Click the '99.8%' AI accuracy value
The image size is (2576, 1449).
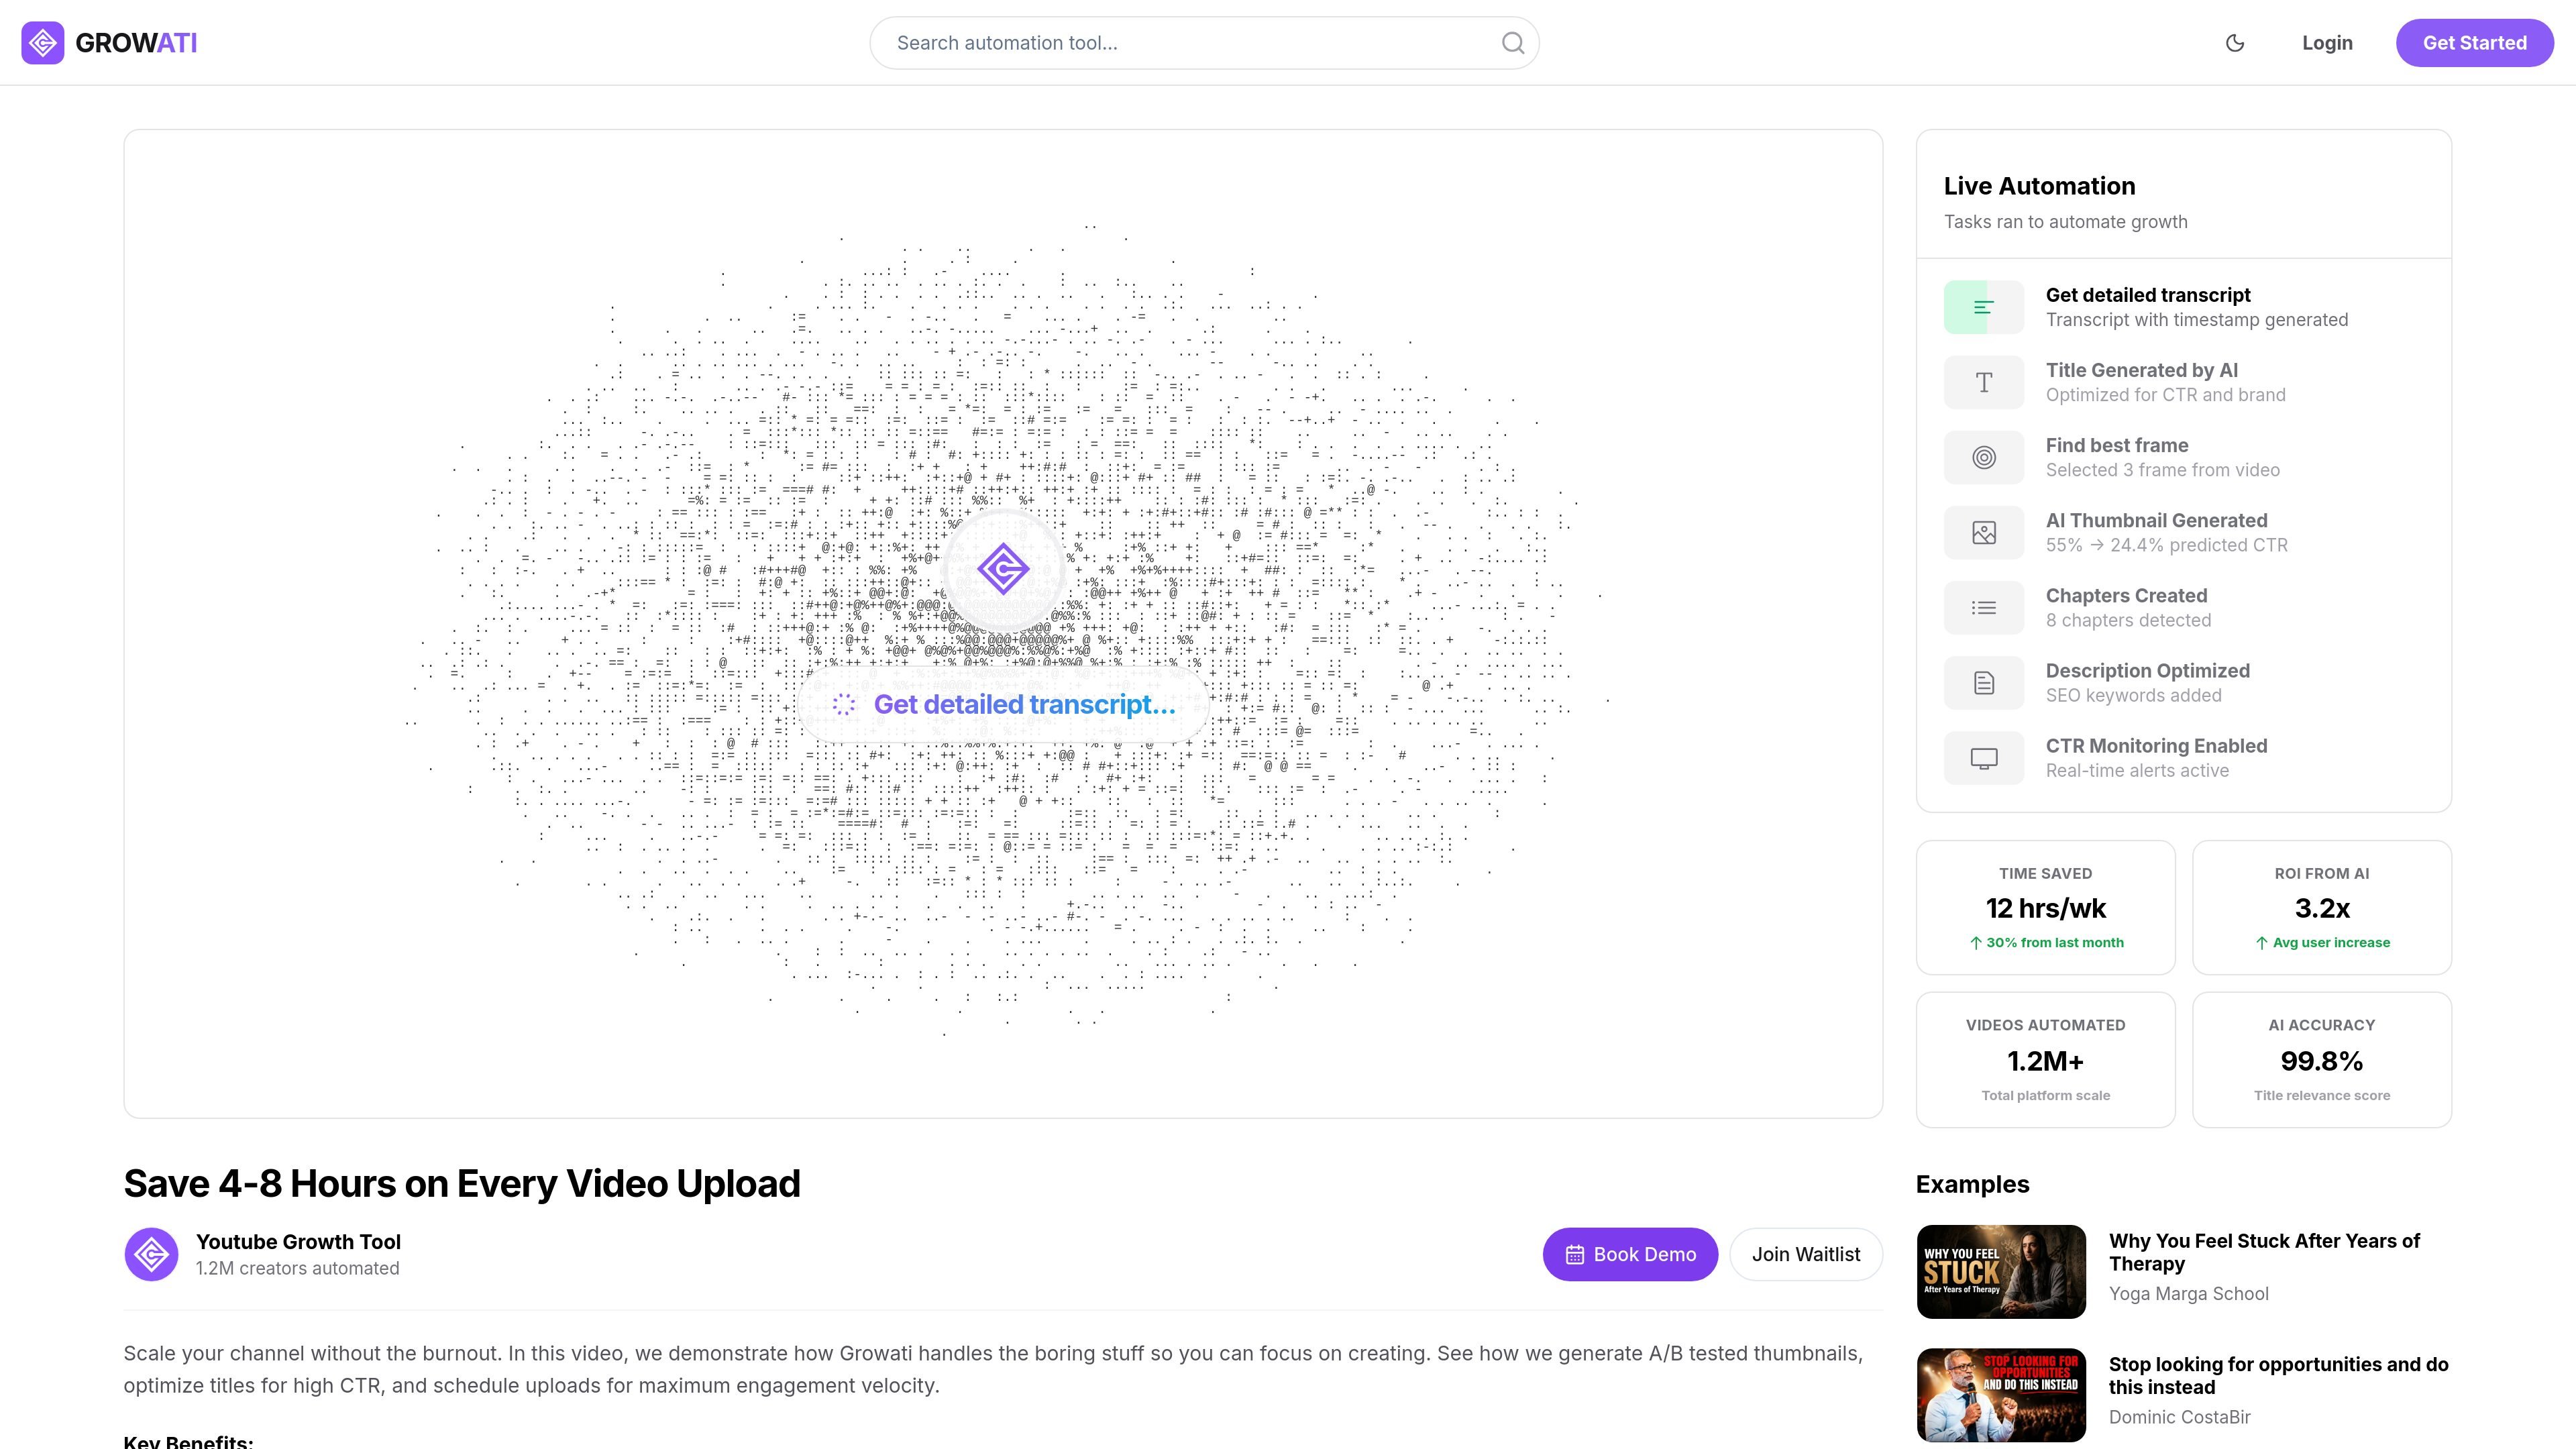coord(2322,1061)
